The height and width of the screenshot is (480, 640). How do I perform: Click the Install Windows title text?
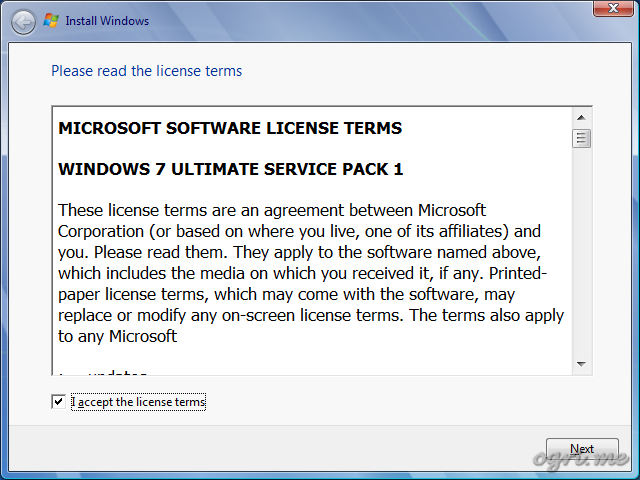(107, 21)
